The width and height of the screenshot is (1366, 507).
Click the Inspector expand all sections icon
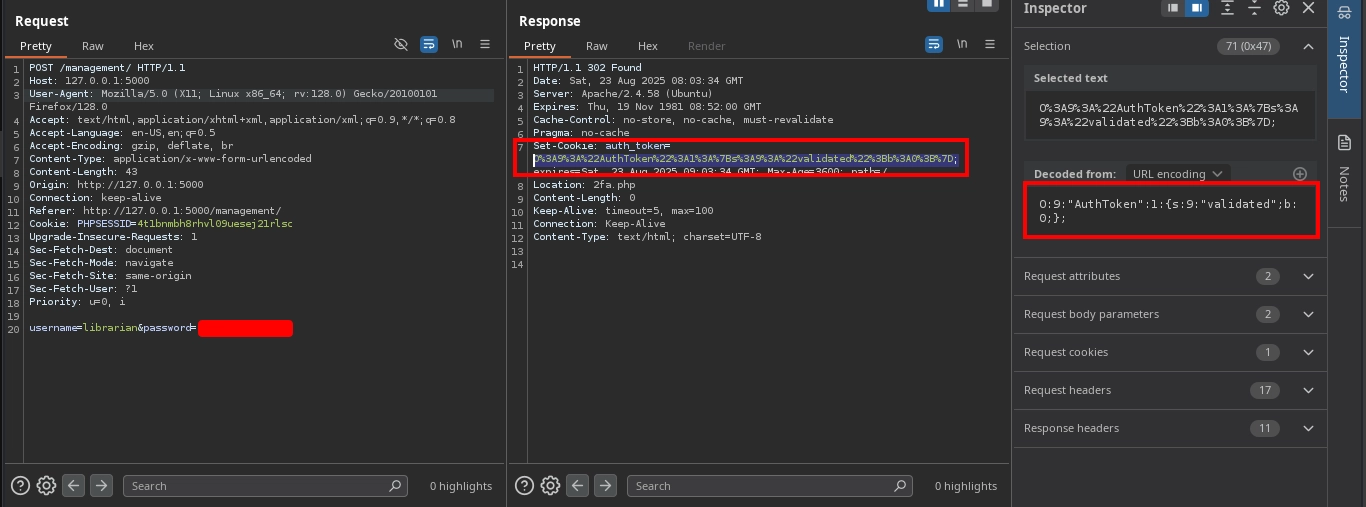pos(1227,8)
